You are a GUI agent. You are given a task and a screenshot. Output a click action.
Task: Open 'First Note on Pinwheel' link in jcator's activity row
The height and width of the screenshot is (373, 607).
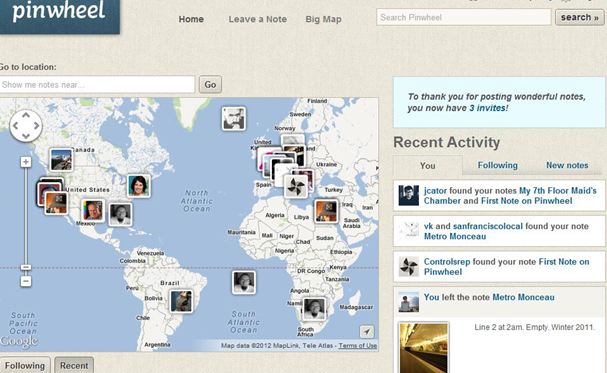click(x=526, y=201)
